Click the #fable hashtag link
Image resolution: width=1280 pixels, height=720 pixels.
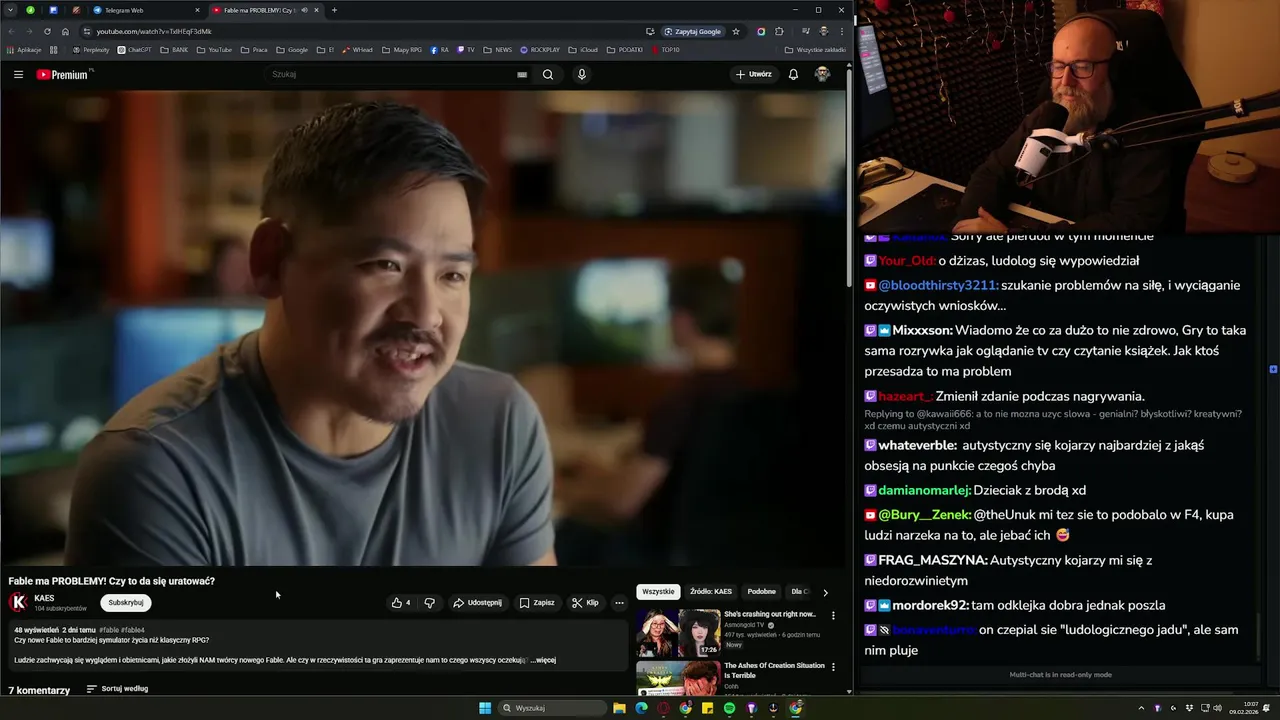click(x=109, y=630)
